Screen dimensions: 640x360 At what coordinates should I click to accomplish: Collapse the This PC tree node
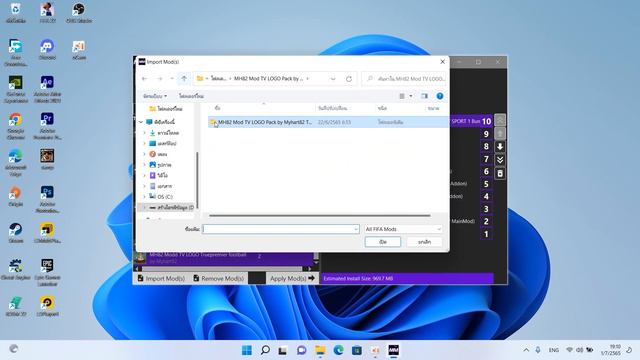pyautogui.click(x=141, y=122)
